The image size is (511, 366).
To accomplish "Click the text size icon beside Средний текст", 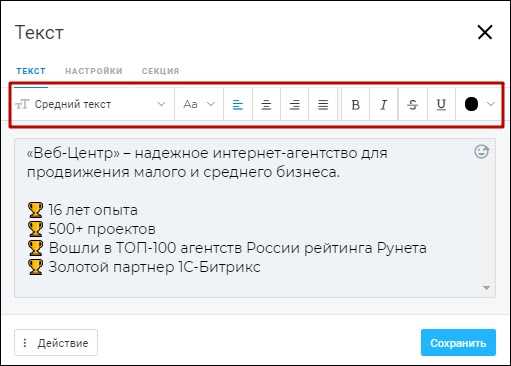I will click(22, 104).
